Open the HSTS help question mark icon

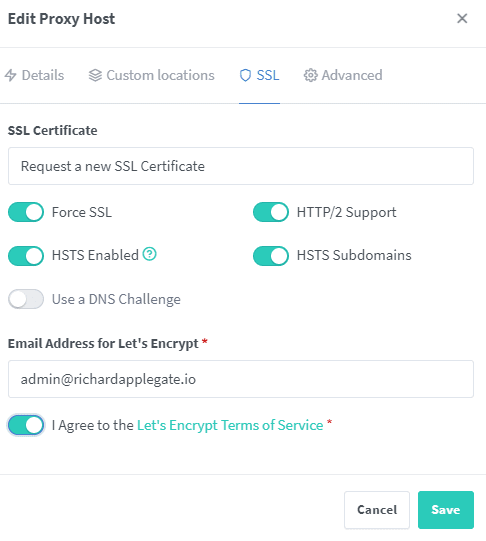150,254
